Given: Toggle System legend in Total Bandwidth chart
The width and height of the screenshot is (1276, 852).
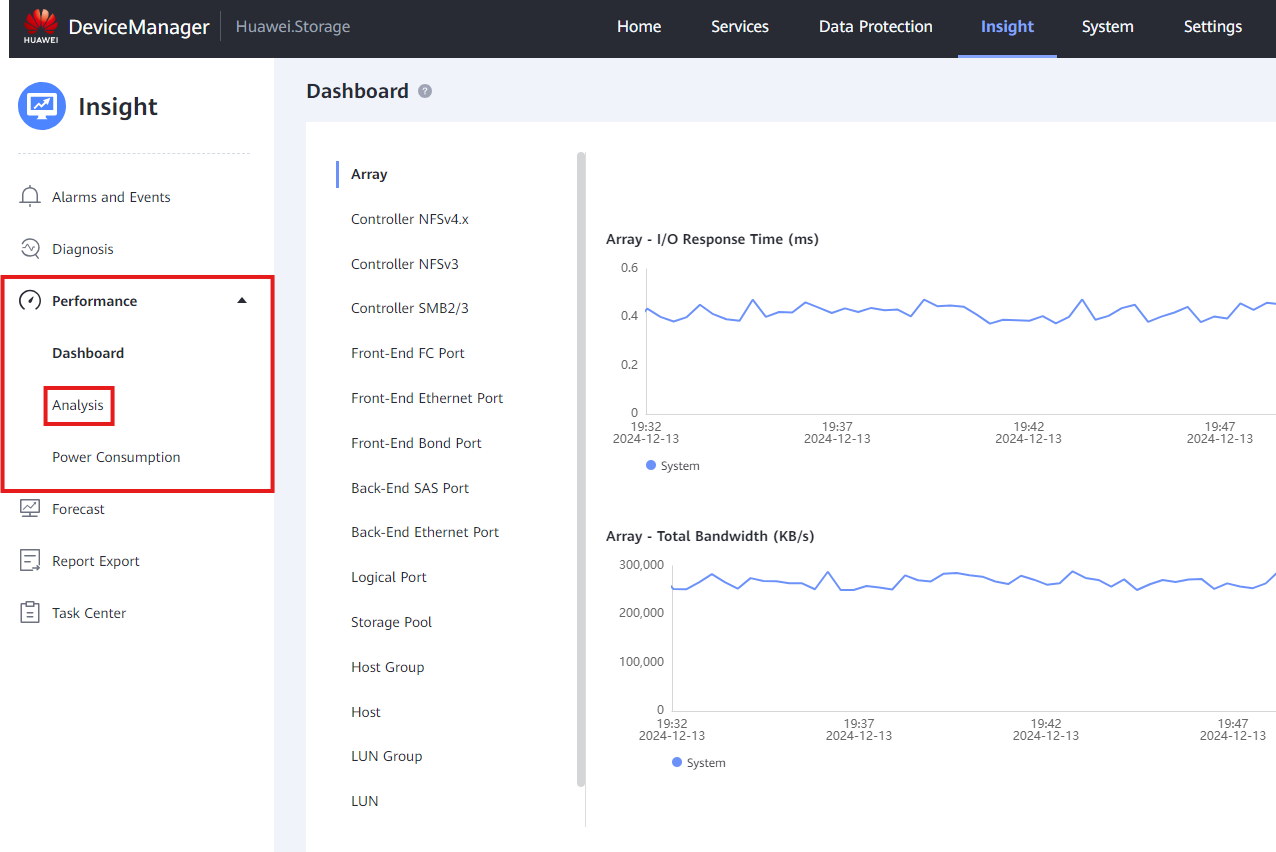Looking at the screenshot, I should coord(699,763).
